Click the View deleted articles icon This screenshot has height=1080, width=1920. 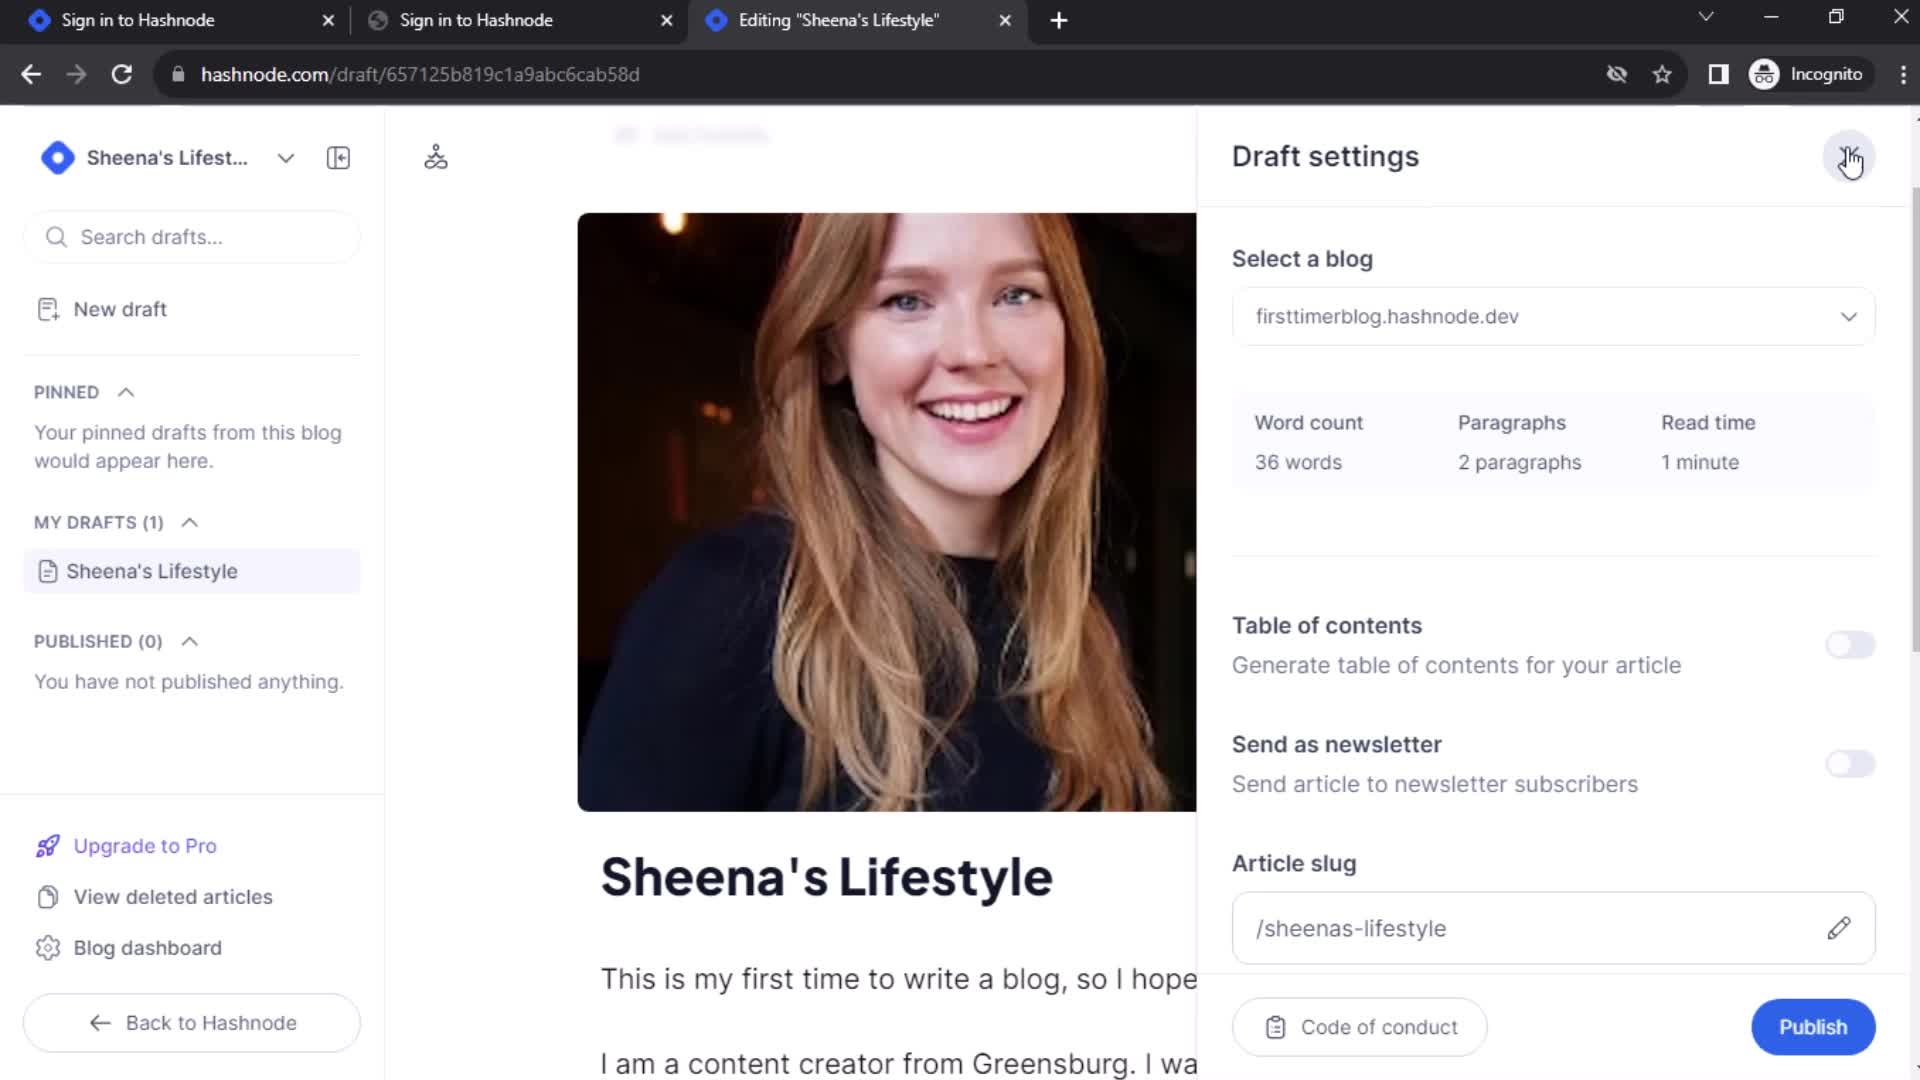click(48, 897)
